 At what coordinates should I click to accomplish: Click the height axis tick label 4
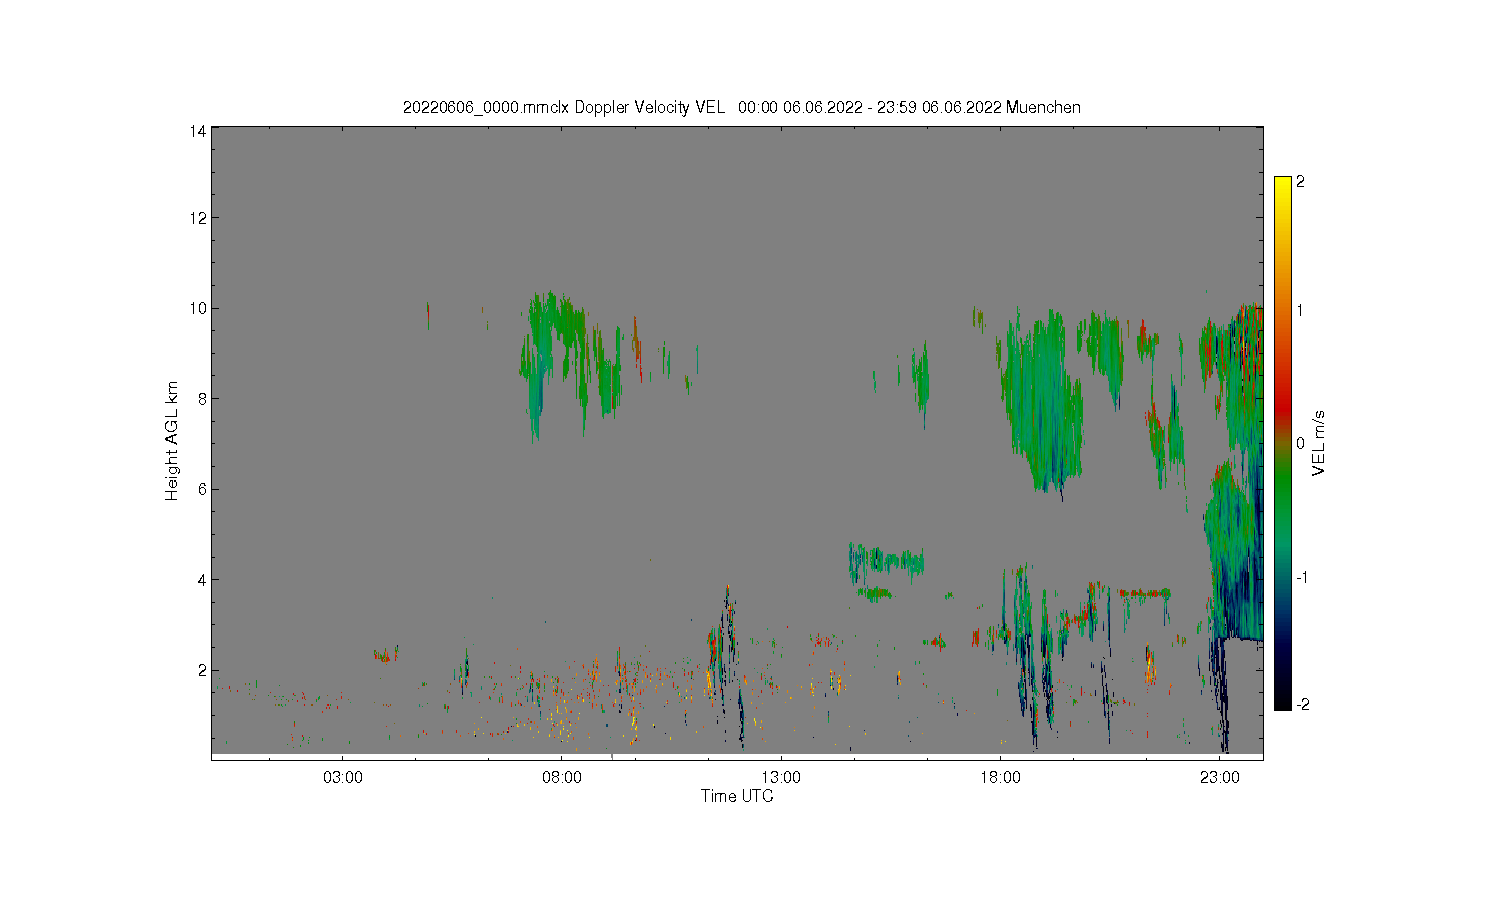pos(202,579)
